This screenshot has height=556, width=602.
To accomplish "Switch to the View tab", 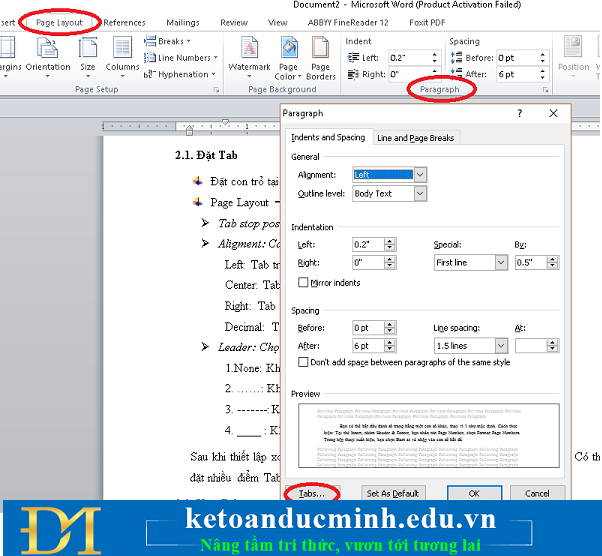I will [x=278, y=22].
